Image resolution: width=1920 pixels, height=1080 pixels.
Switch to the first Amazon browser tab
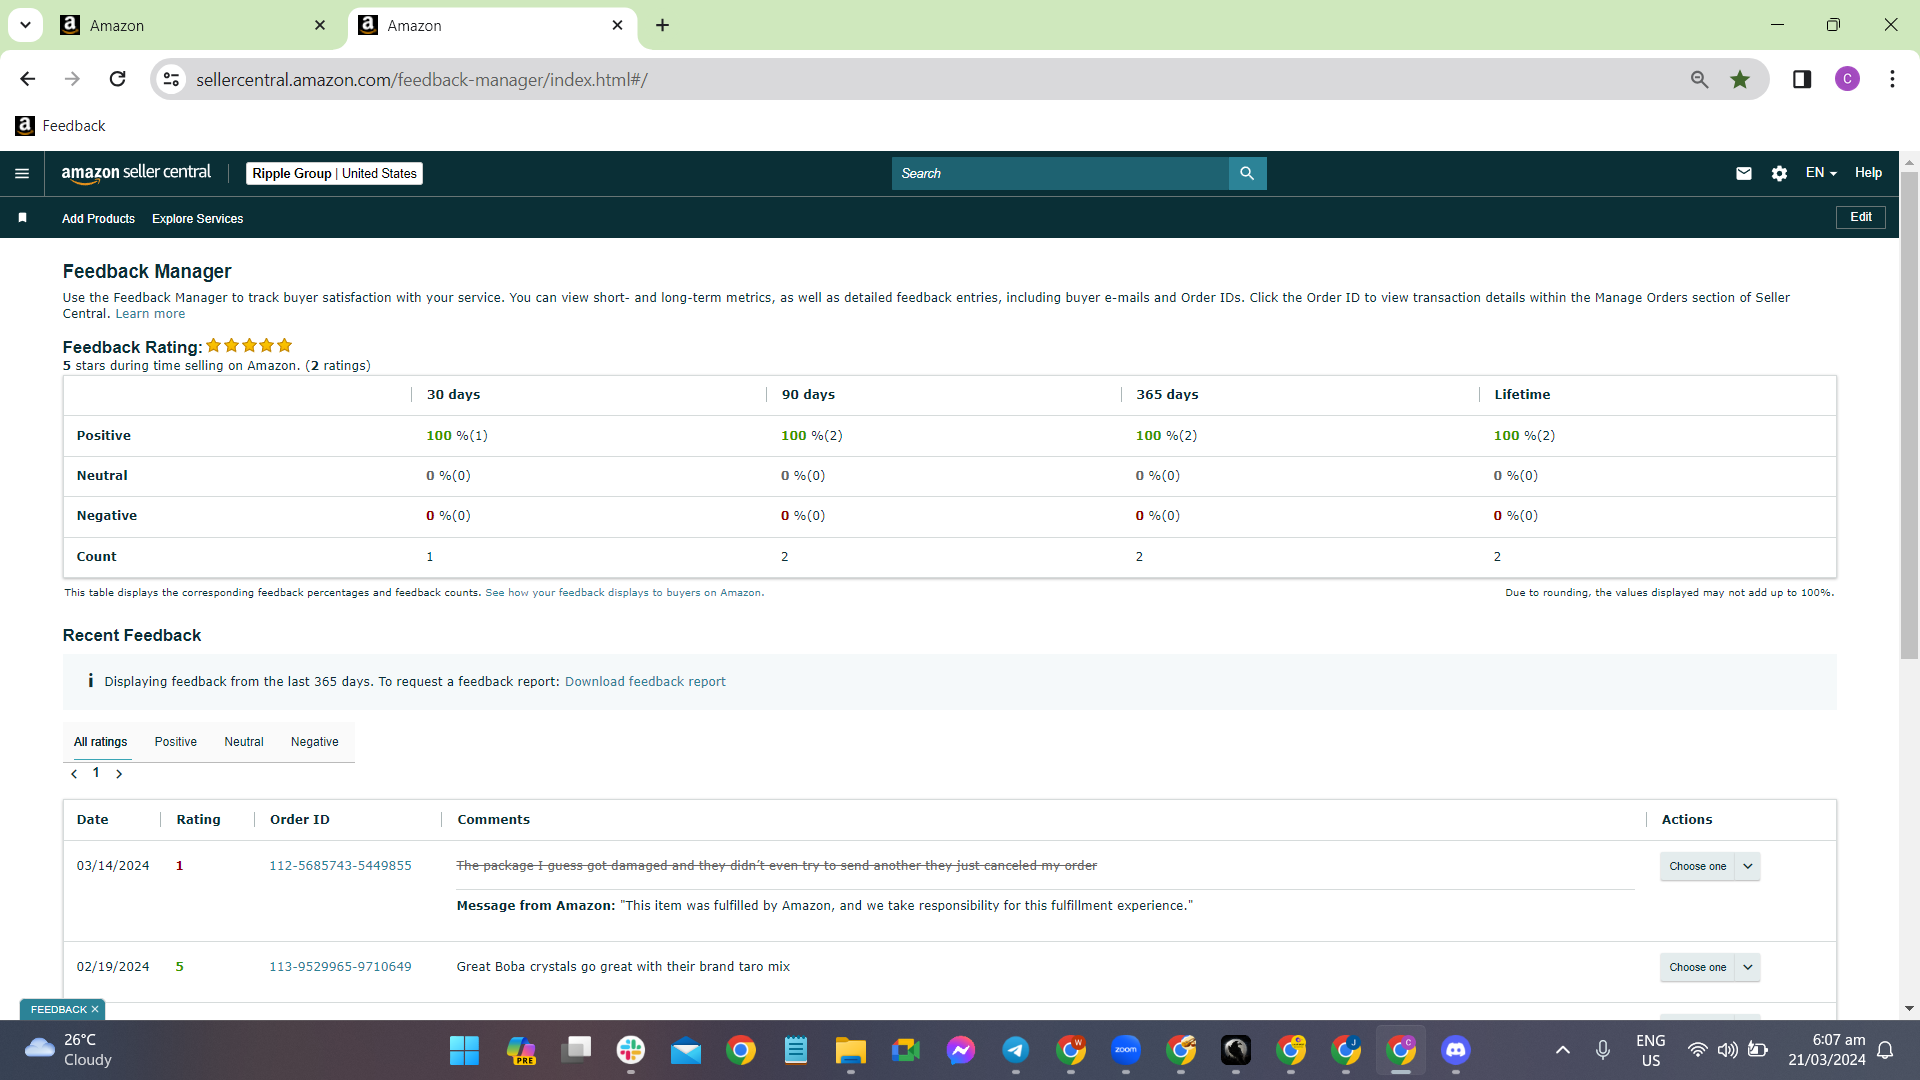pyautogui.click(x=195, y=26)
